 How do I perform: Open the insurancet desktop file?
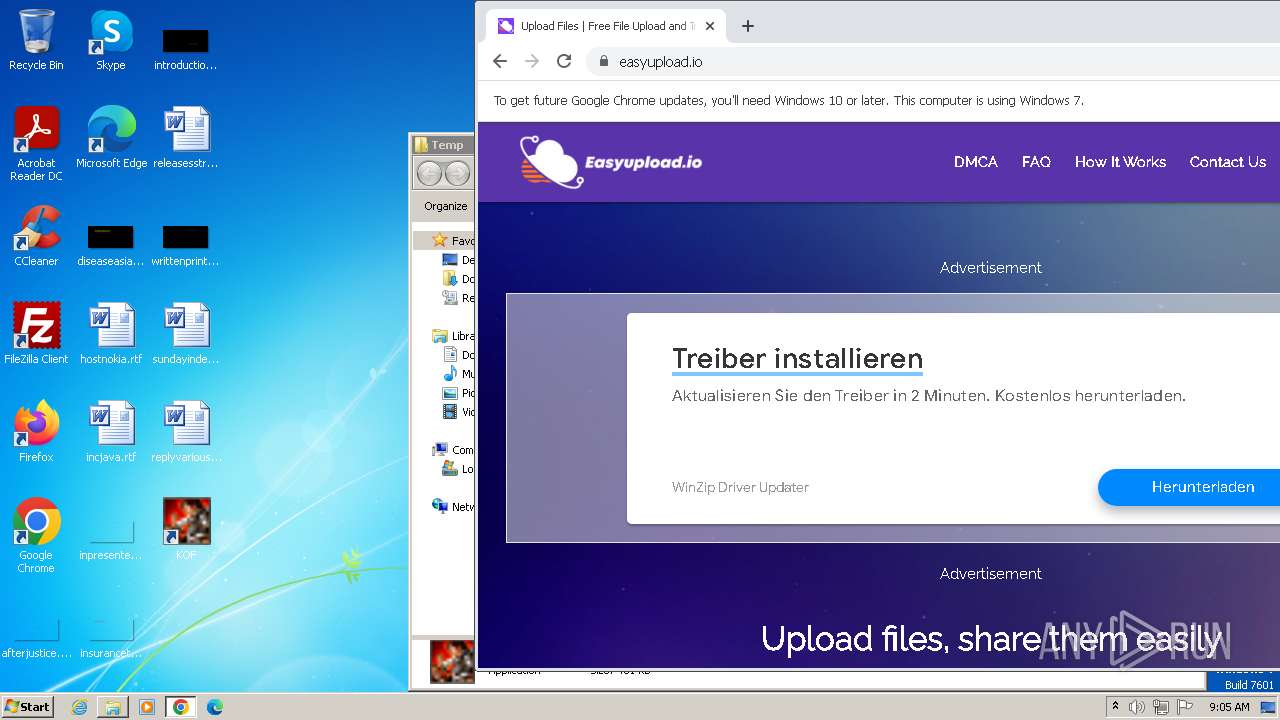111,636
